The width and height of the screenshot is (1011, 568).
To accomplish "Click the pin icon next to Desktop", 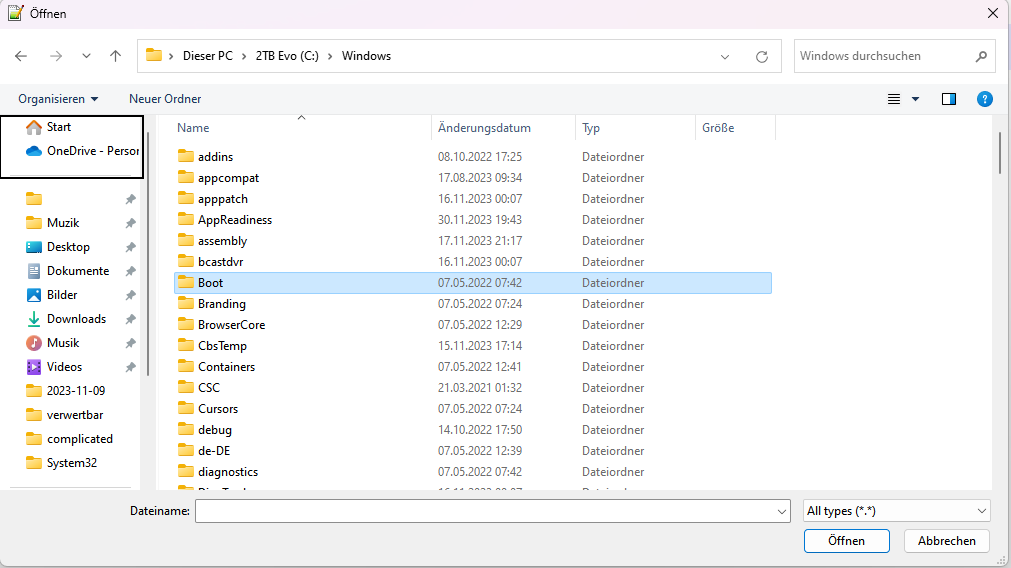I will coord(130,247).
